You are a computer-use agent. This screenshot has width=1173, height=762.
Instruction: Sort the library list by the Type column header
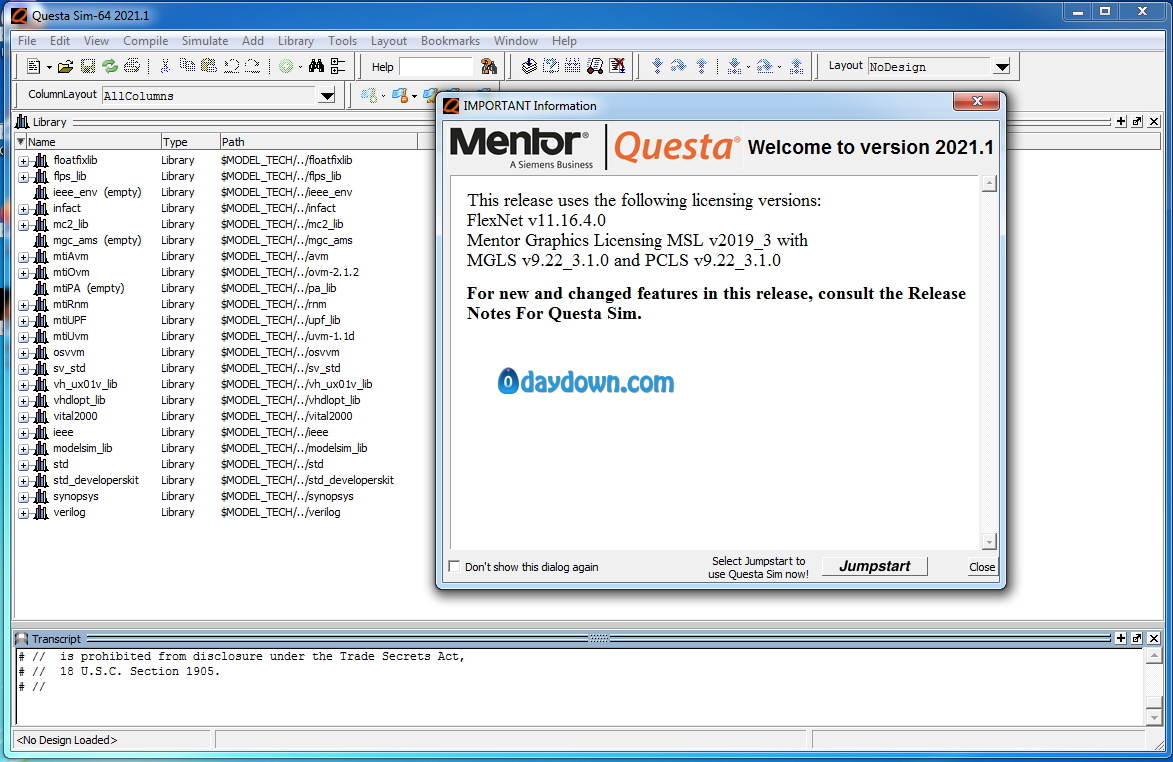tap(189, 141)
